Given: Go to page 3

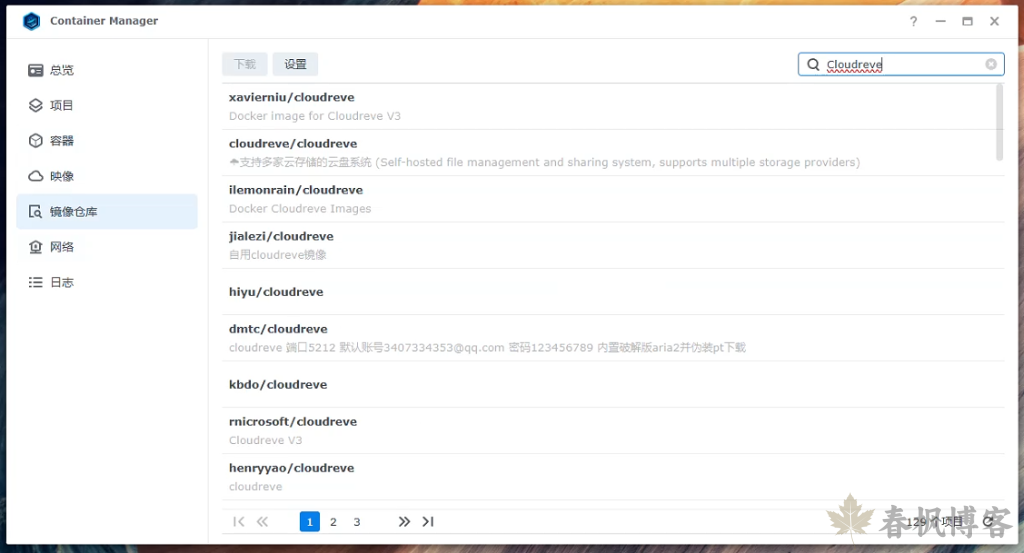Looking at the screenshot, I should [357, 522].
